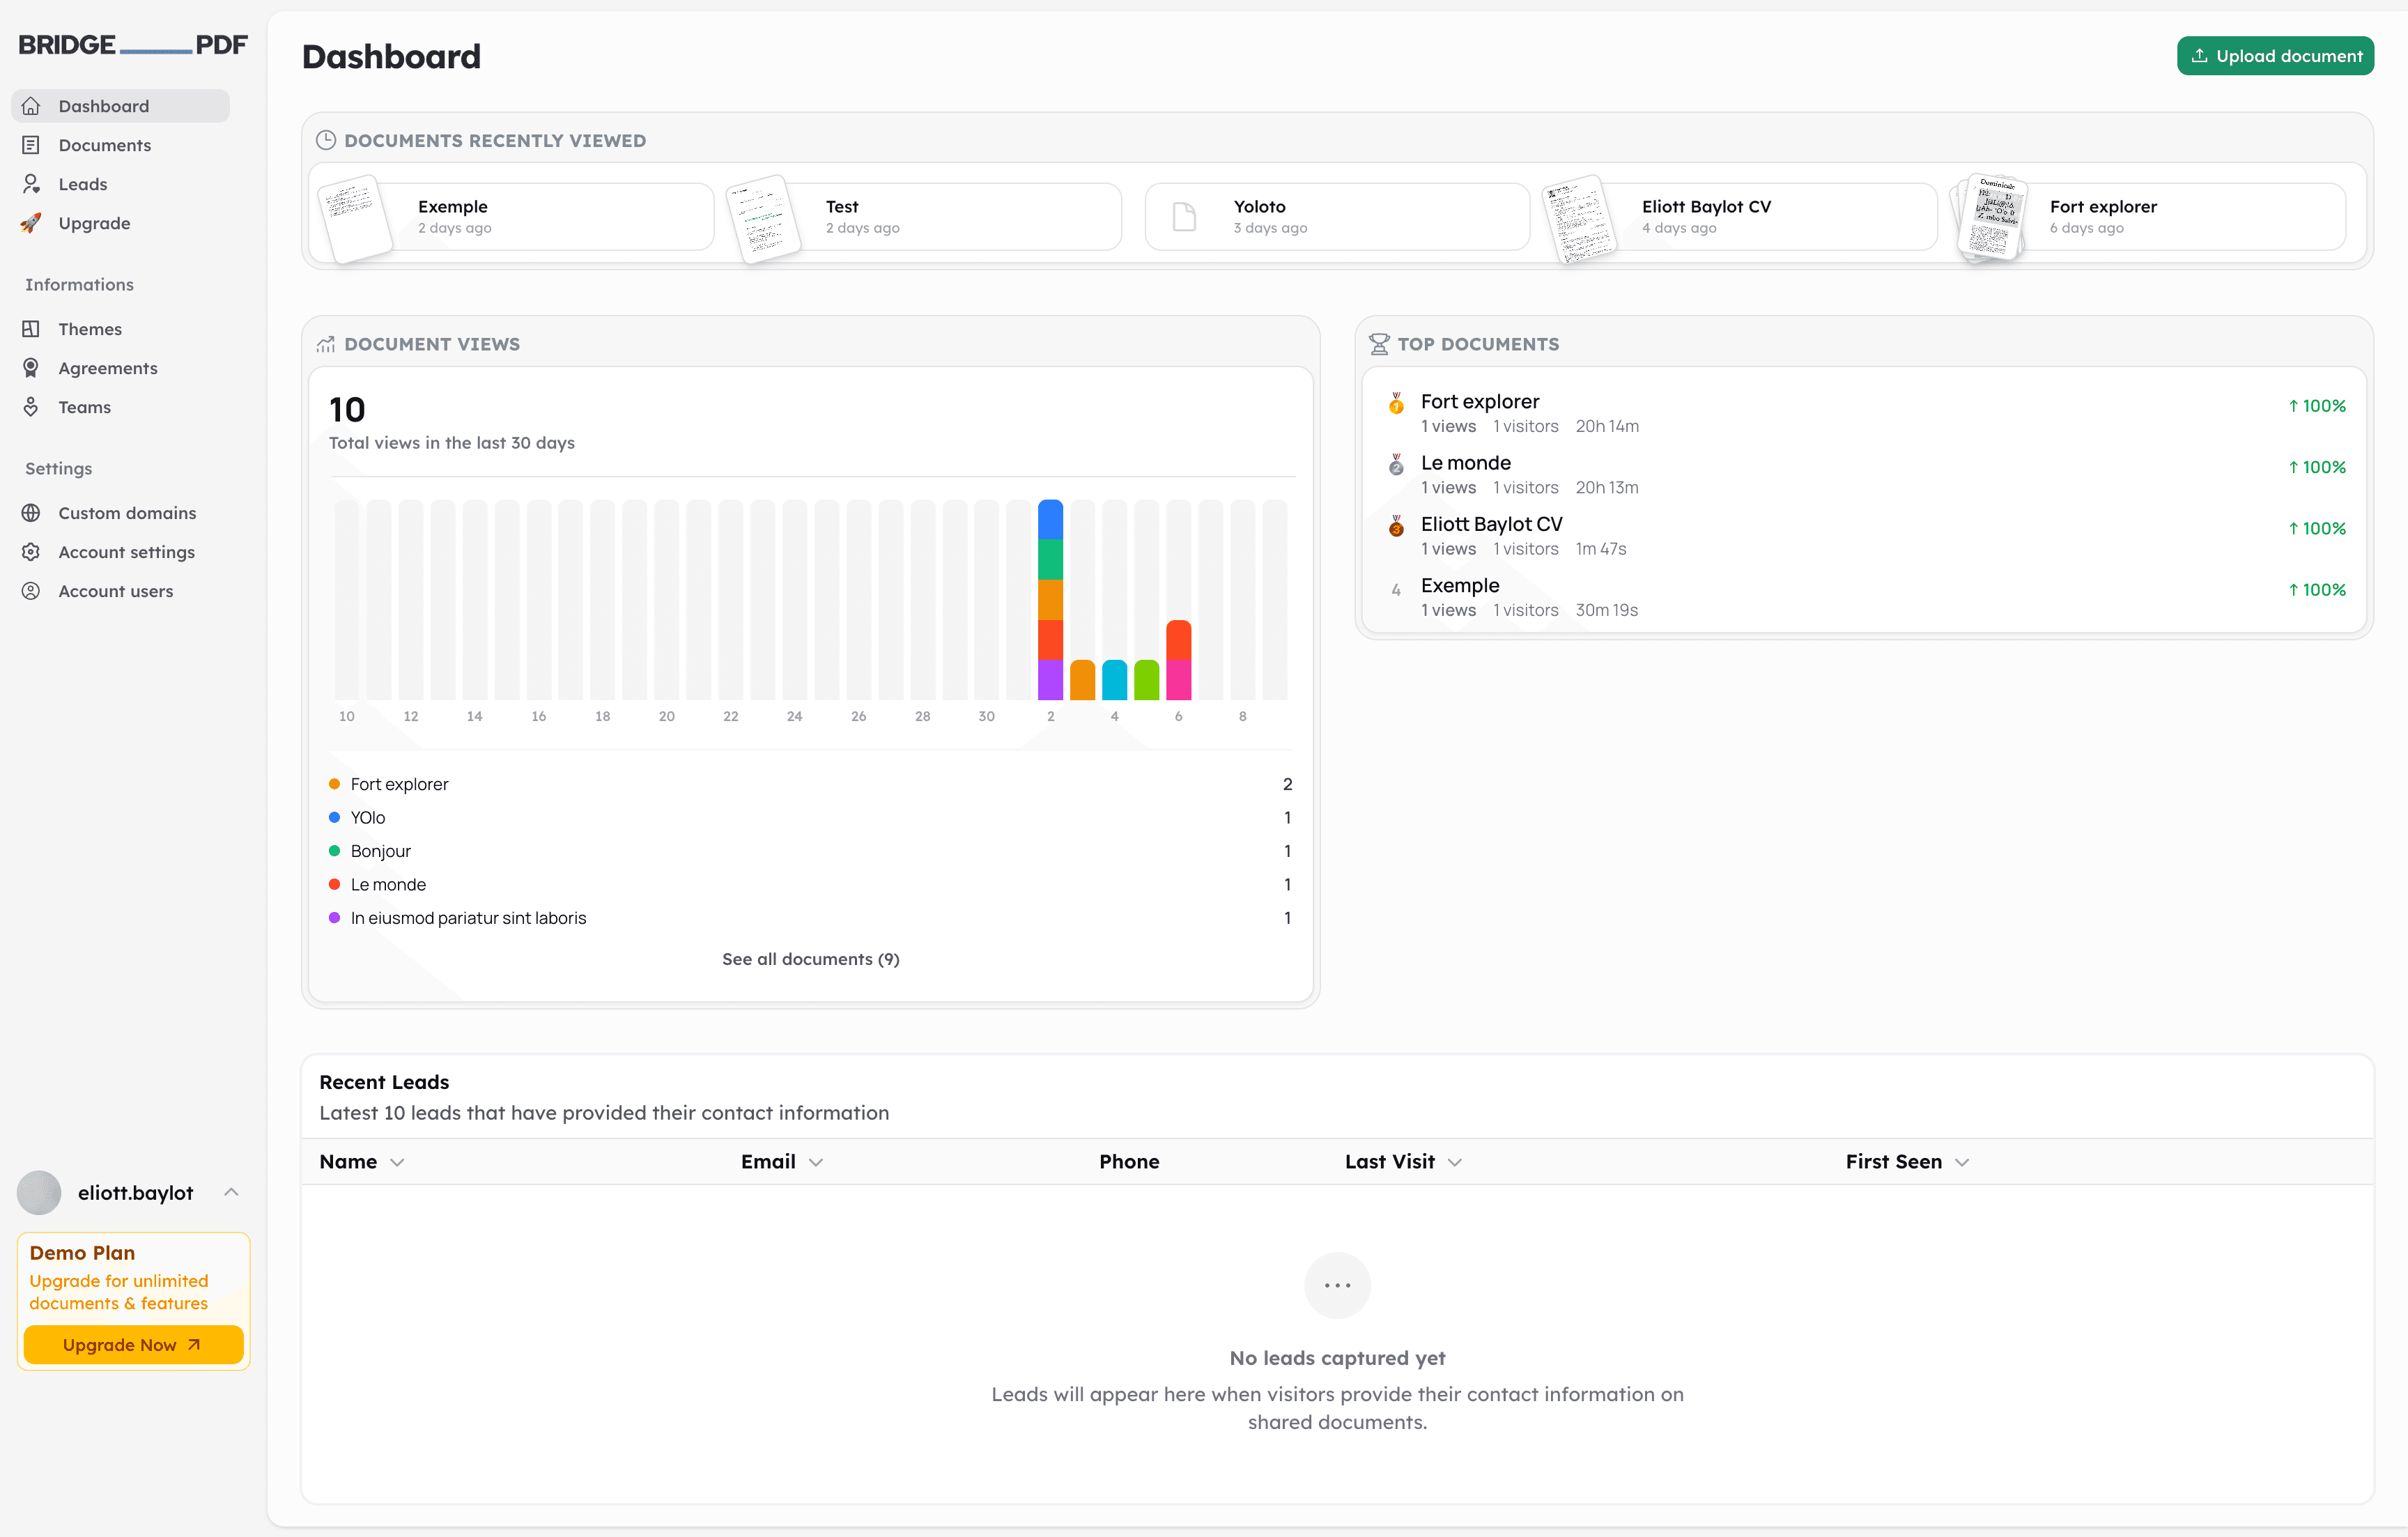Click the Upgrade rocket icon

pyautogui.click(x=31, y=223)
